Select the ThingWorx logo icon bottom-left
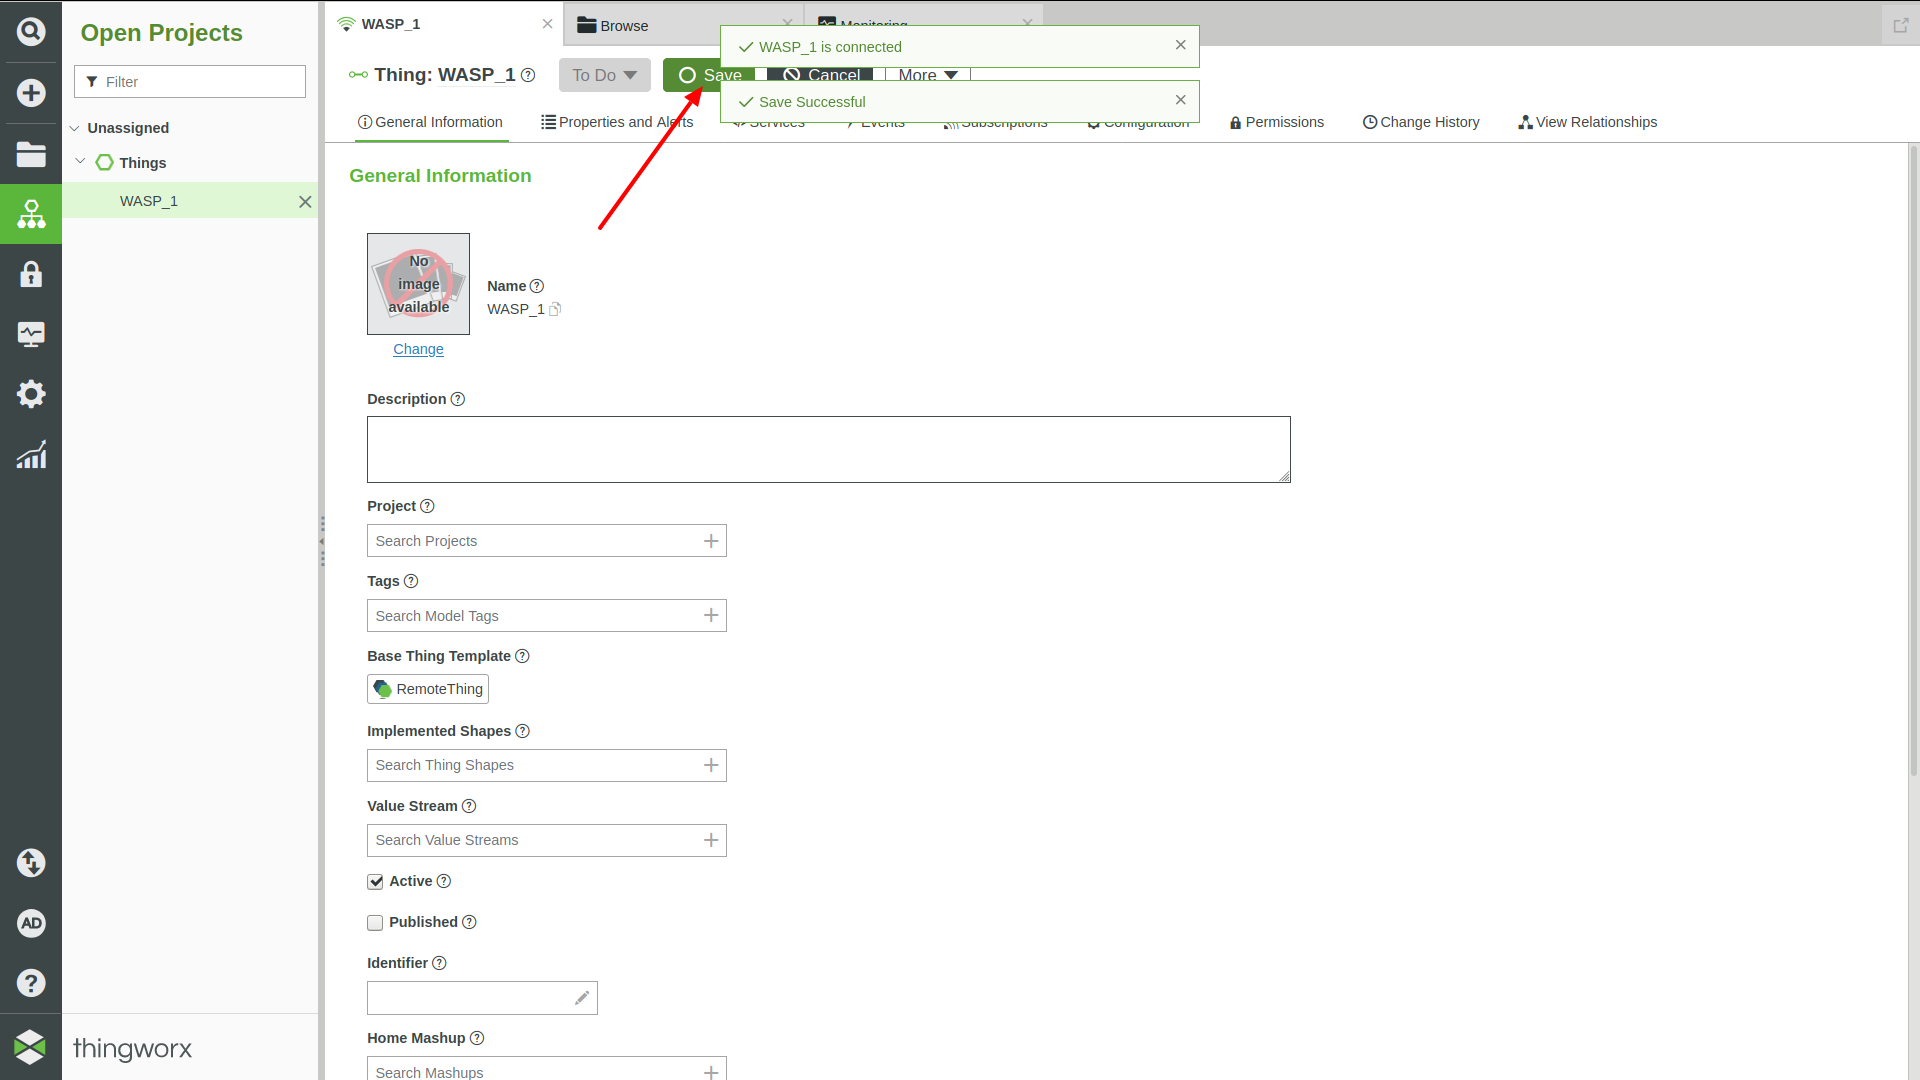 30,1048
